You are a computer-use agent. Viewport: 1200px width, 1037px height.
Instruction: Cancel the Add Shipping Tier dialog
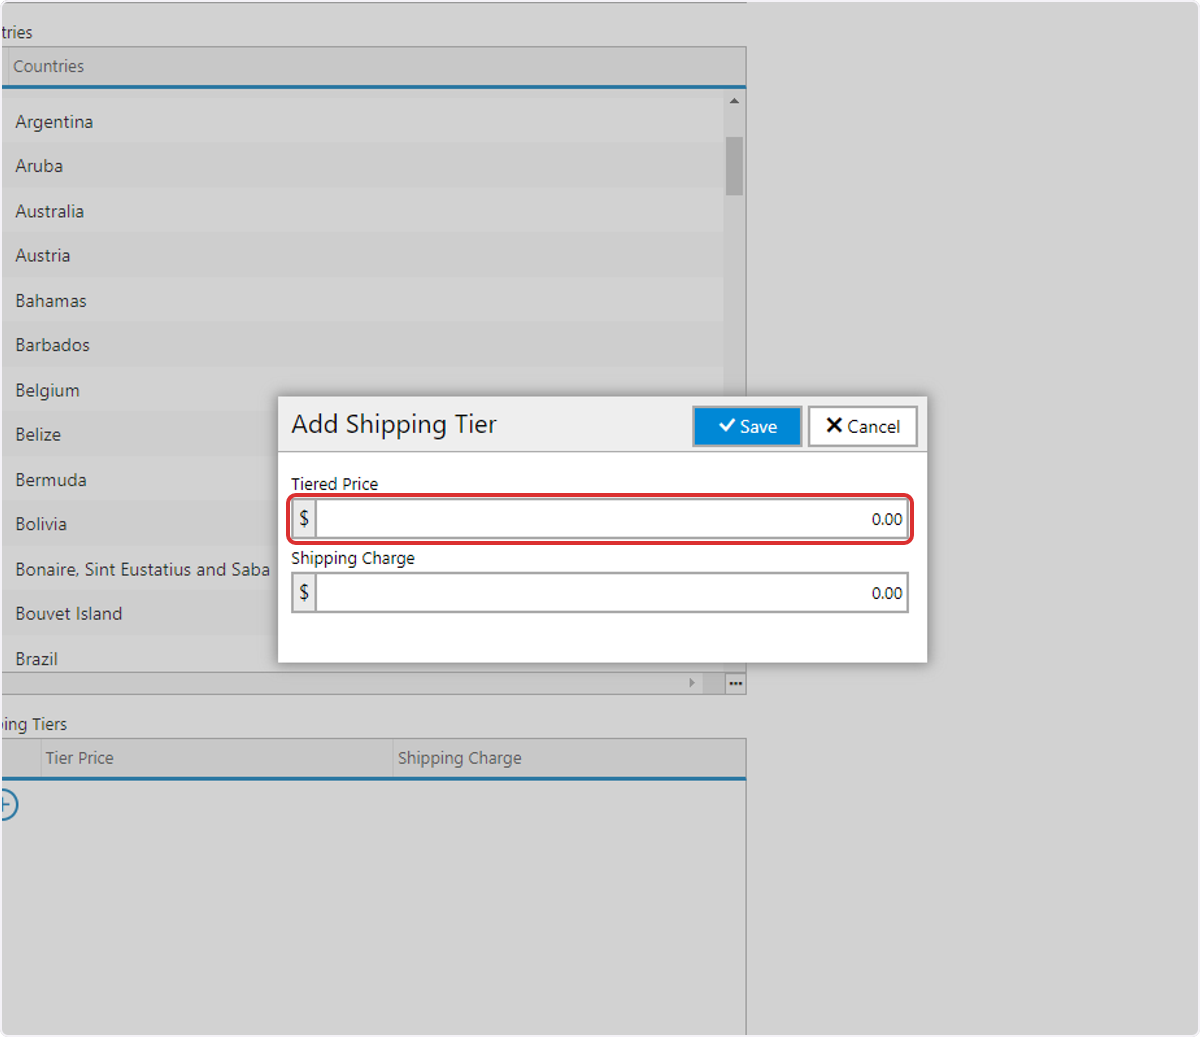pos(862,426)
